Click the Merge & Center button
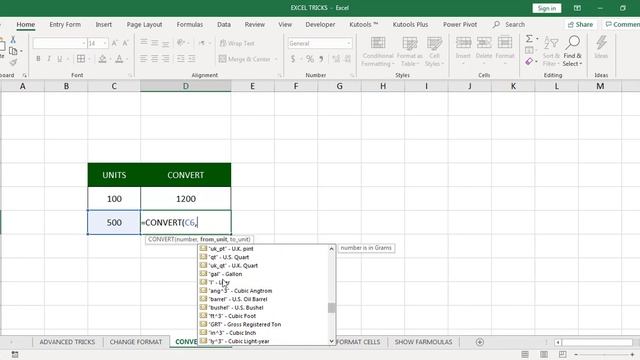This screenshot has width=640, height=360. (x=244, y=59)
